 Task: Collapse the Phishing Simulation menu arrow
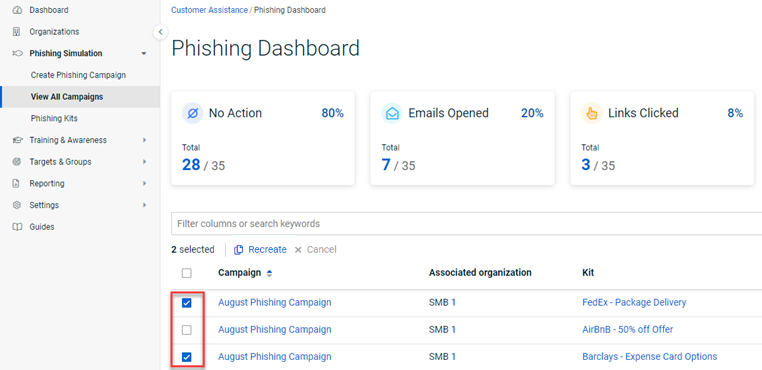[144, 53]
